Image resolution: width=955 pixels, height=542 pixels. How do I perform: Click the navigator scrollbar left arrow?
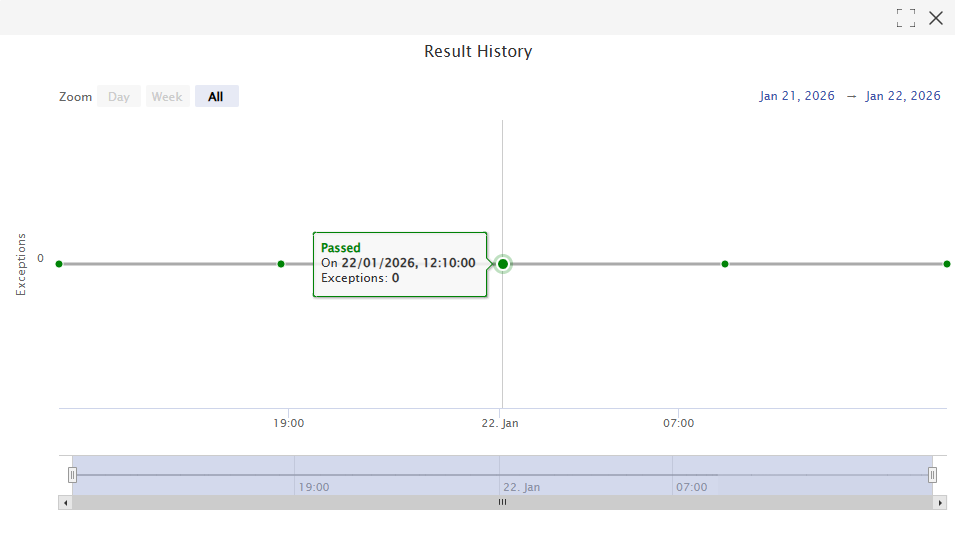(x=65, y=502)
